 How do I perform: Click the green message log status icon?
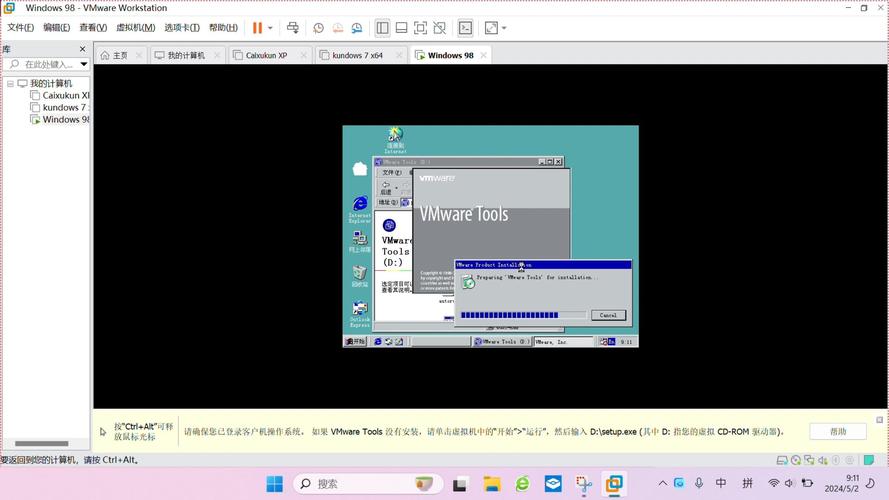pos(869,460)
